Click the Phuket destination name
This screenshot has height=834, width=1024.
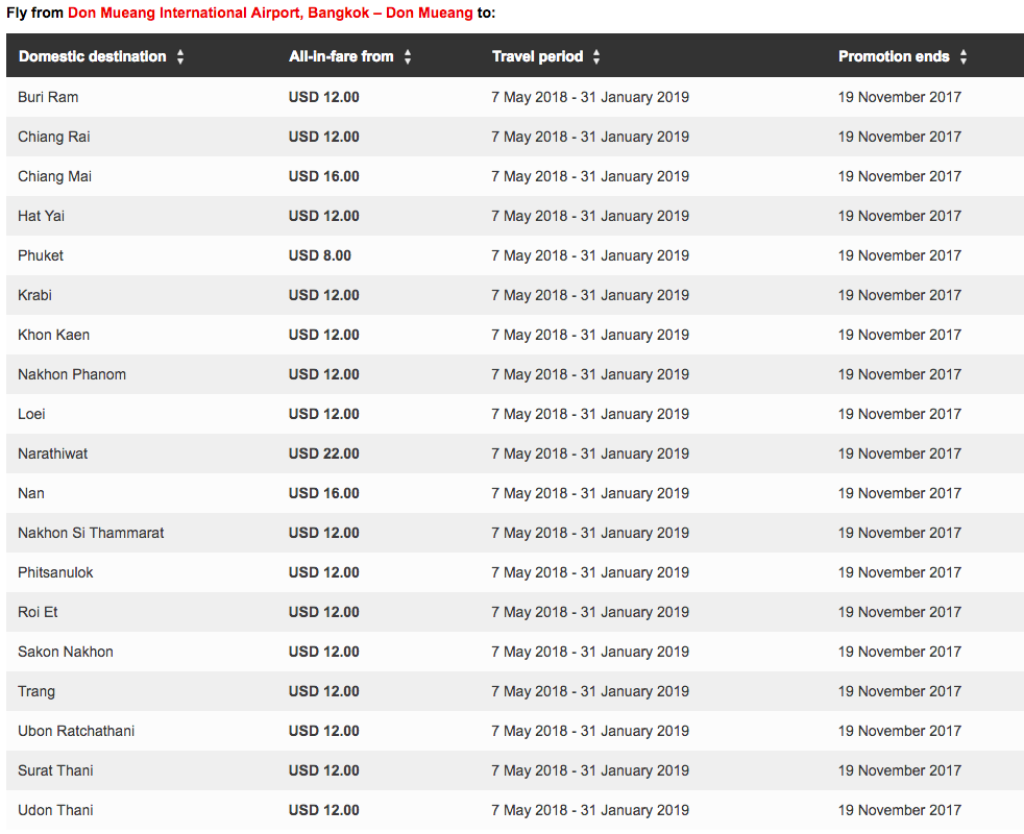tap(41, 255)
